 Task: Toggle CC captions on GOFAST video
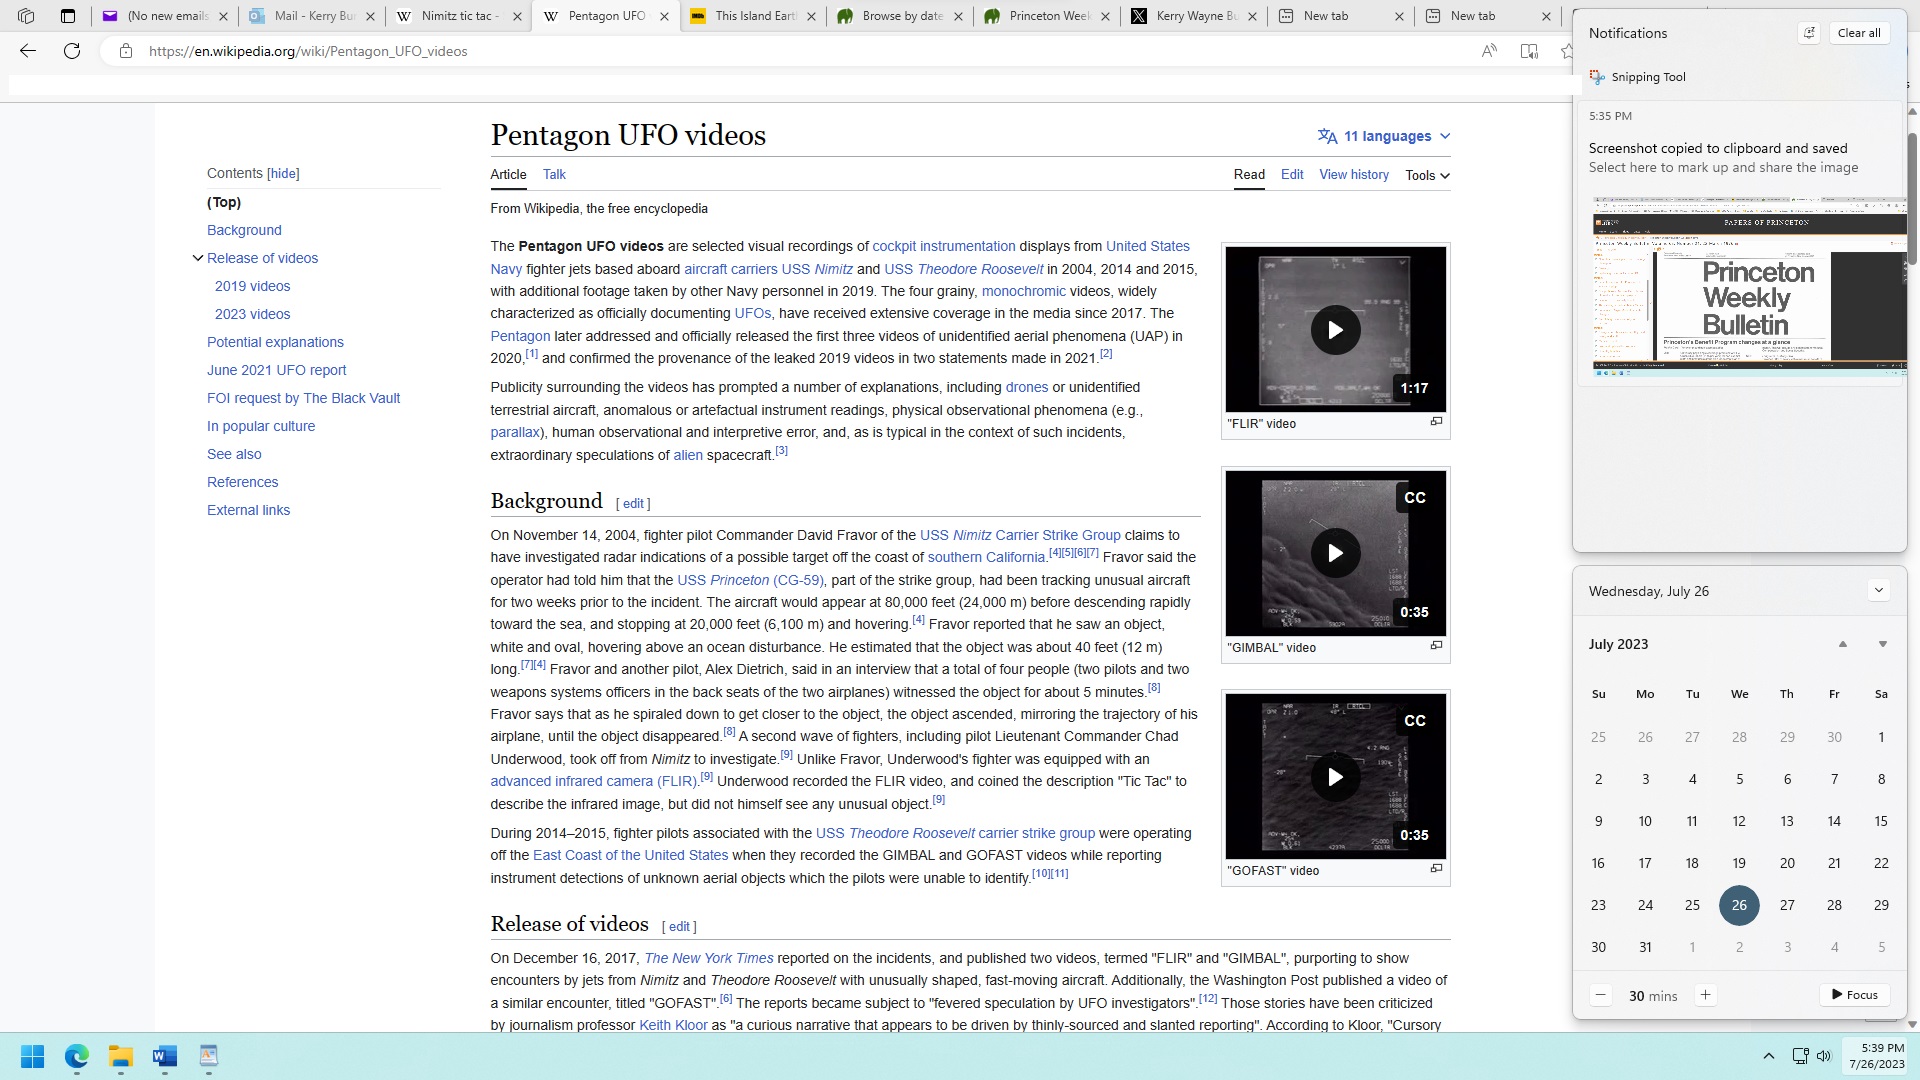coord(1414,721)
